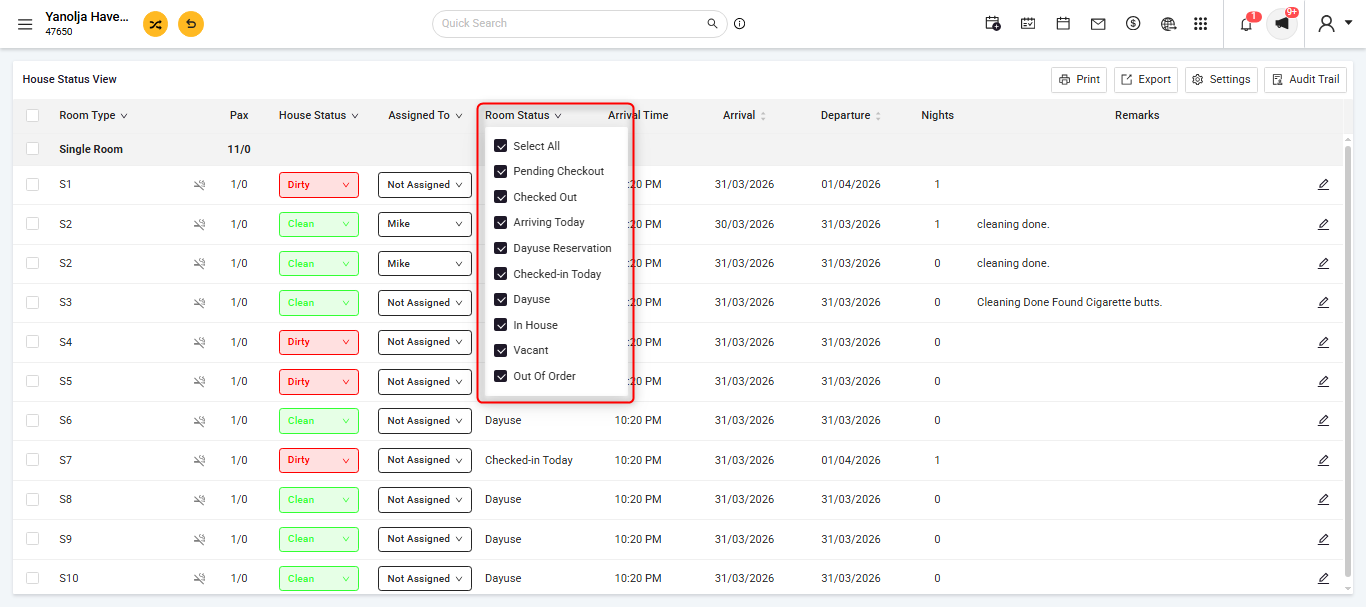Uncheck the Select All filter option
This screenshot has width=1366, height=607.
point(501,146)
